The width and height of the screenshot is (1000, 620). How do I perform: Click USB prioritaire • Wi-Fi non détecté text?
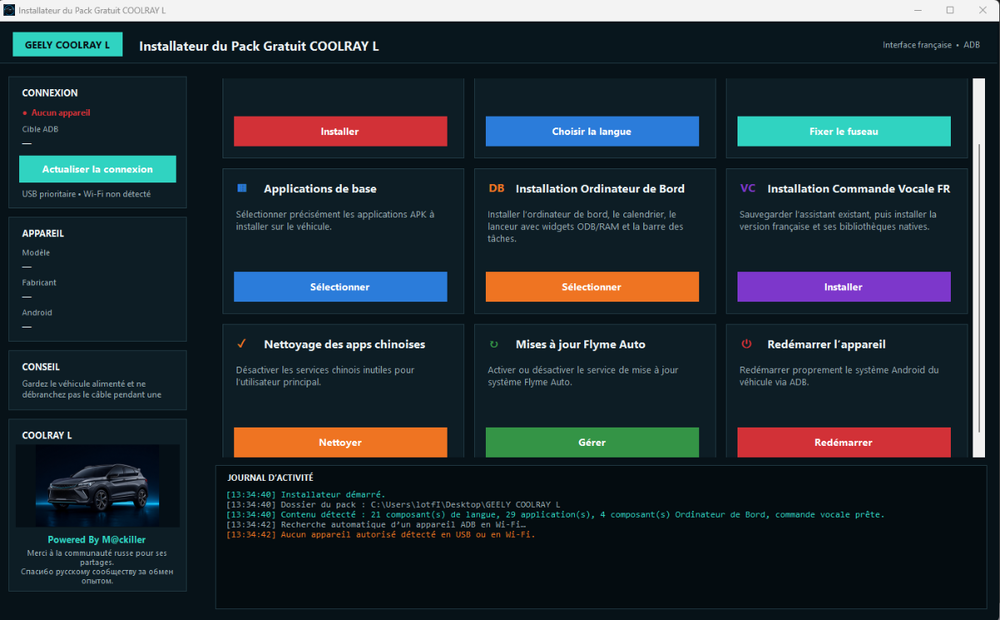[87, 194]
